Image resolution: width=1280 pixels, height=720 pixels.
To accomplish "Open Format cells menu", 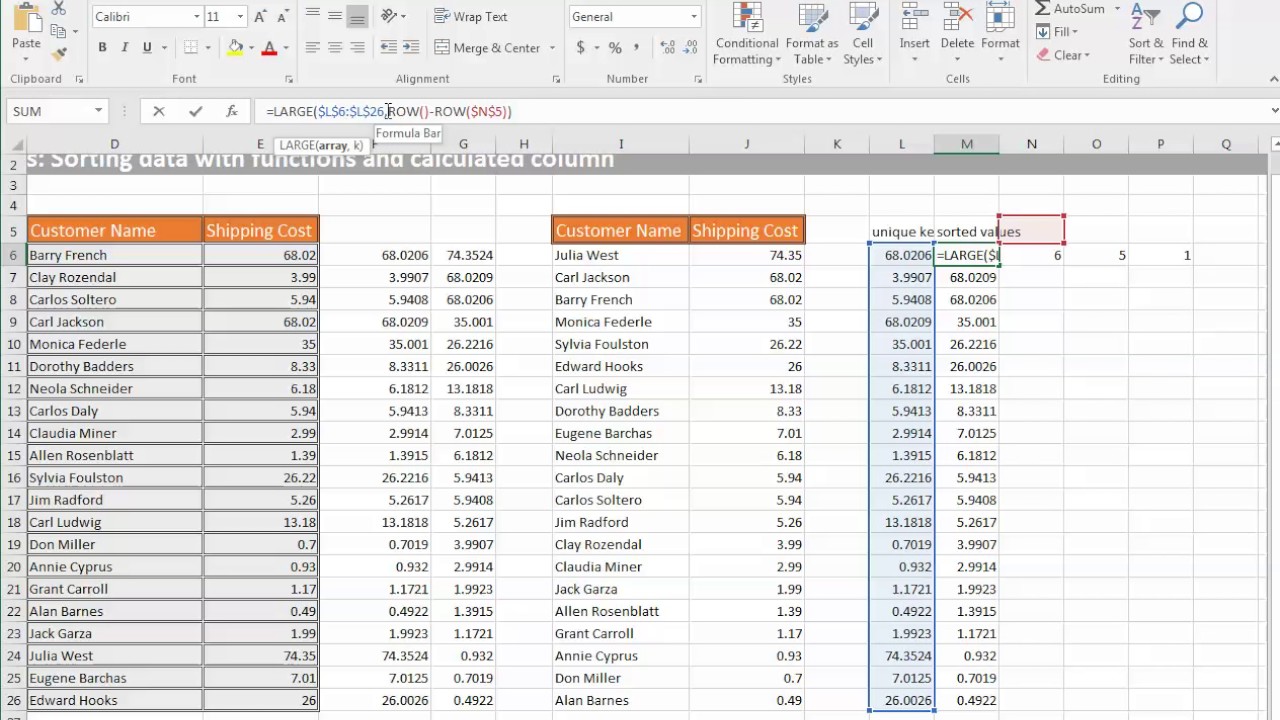I will coord(1000,35).
